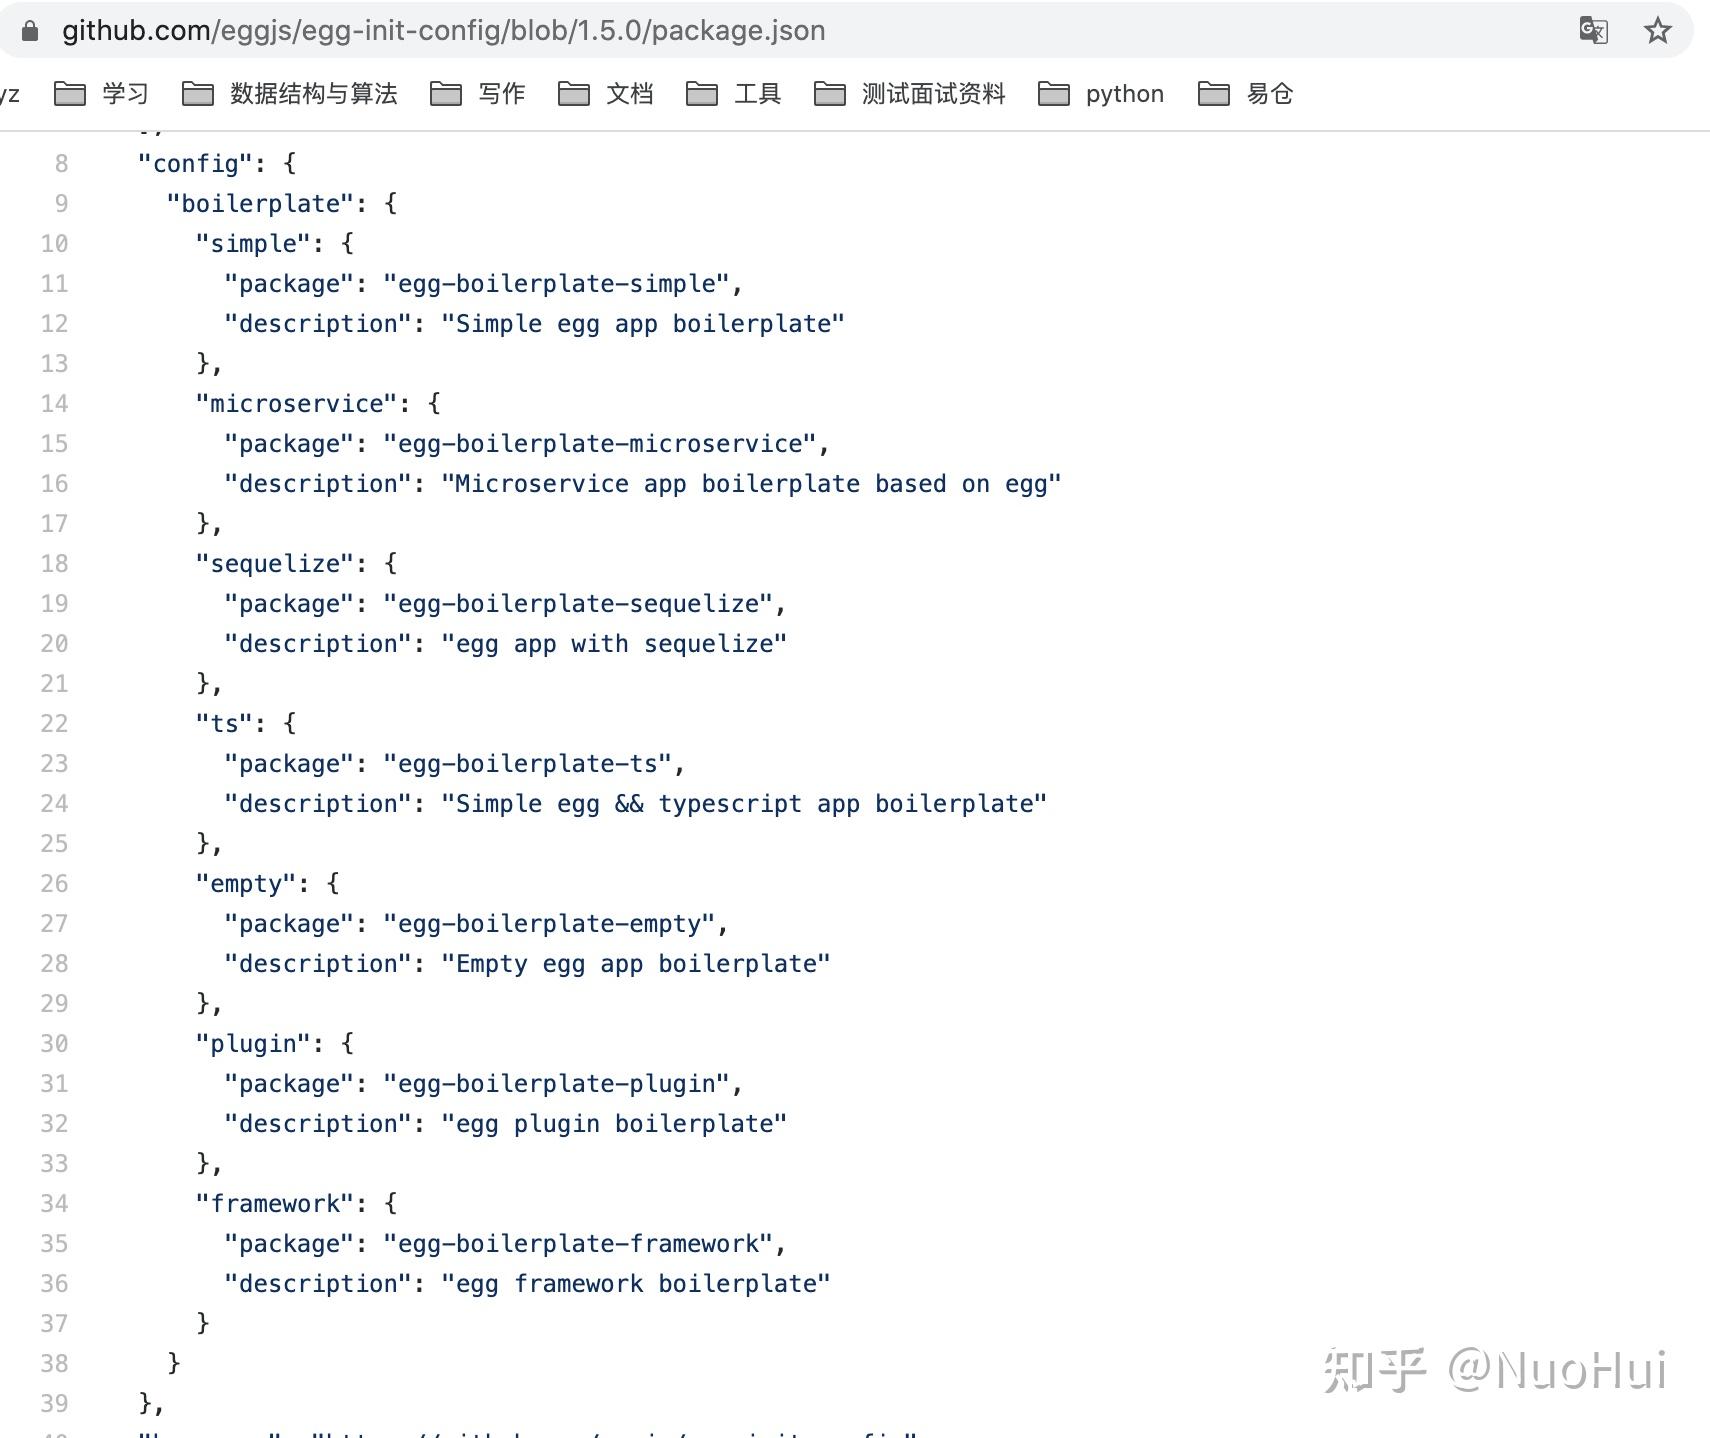This screenshot has width=1710, height=1438.
Task: Open the python bookmarks folder
Action: [1100, 94]
